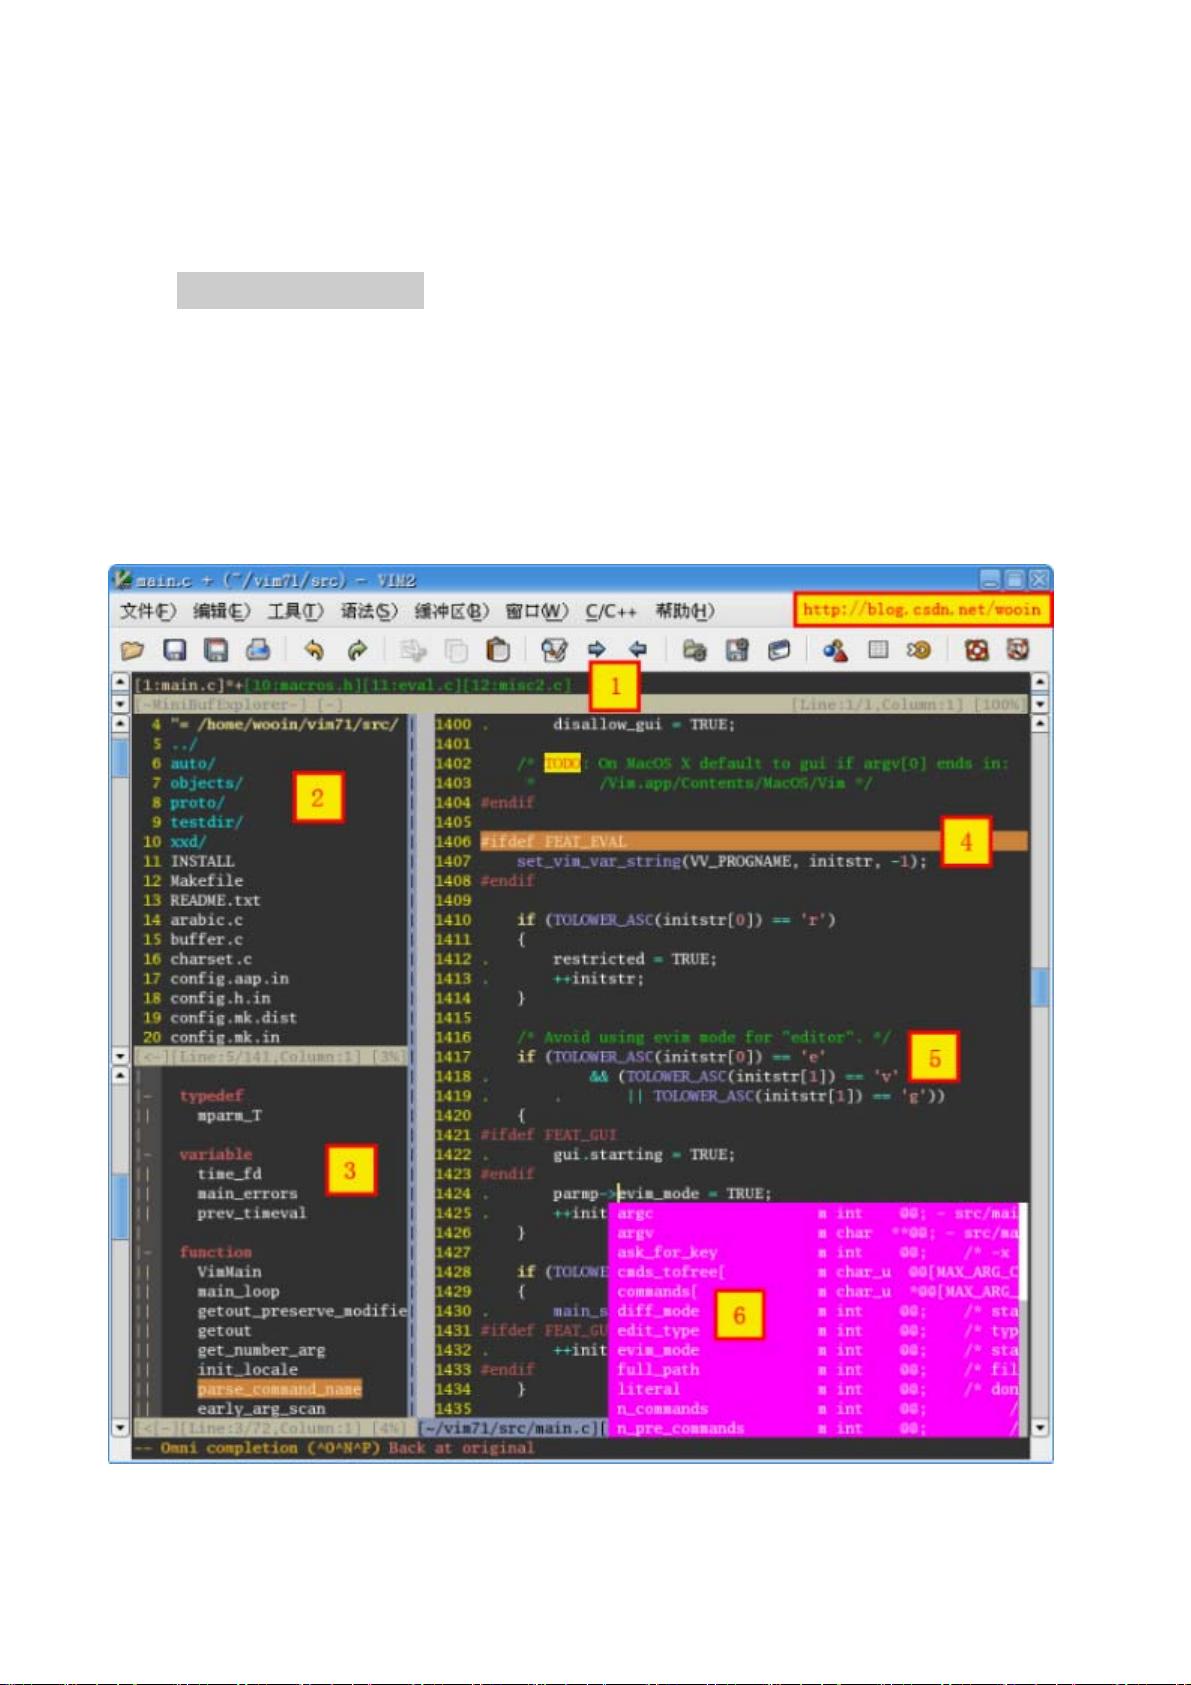Click the code pane scrollbar thumb
The height and width of the screenshot is (1685, 1191).
[x=1040, y=986]
